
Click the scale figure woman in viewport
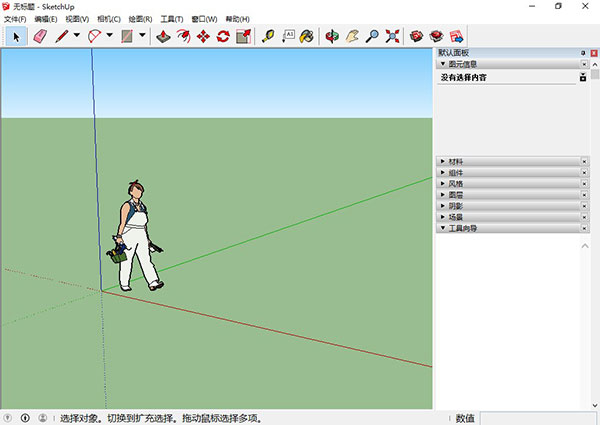point(135,236)
